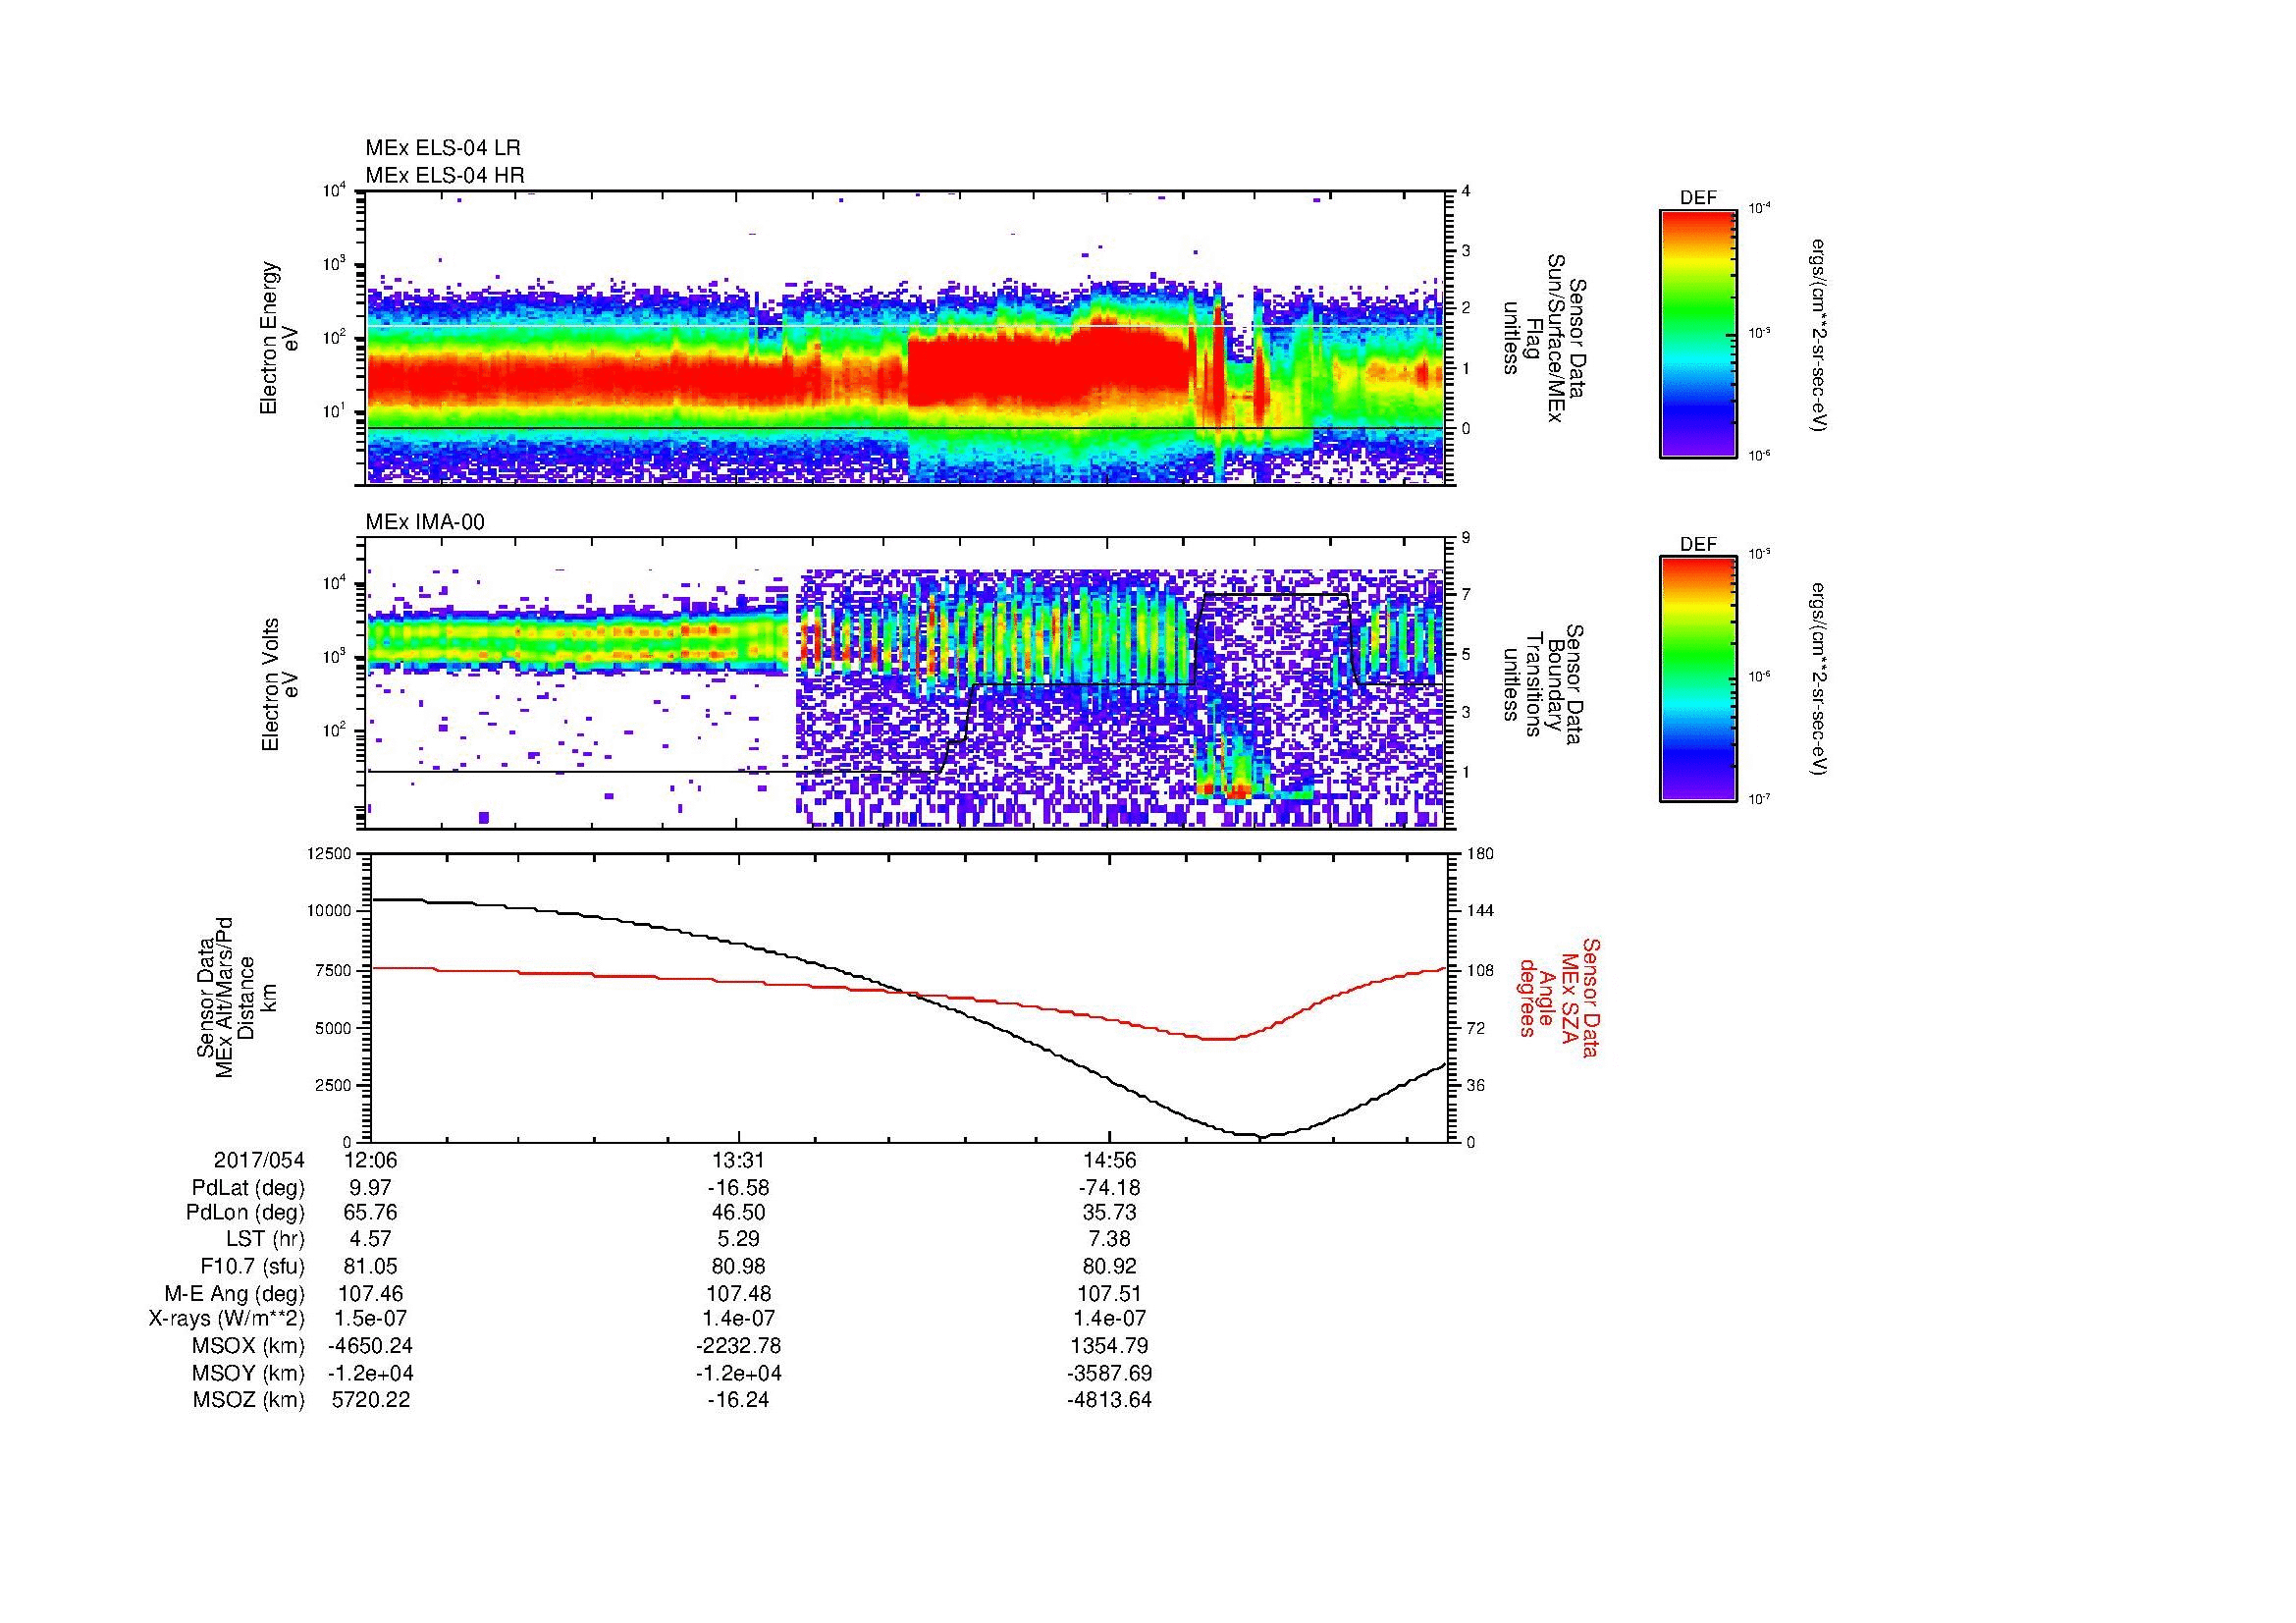The height and width of the screenshot is (1623, 2296).
Task: Click the red 'MEx SZA Angle degrees' axis label
Action: pyautogui.click(x=1560, y=997)
